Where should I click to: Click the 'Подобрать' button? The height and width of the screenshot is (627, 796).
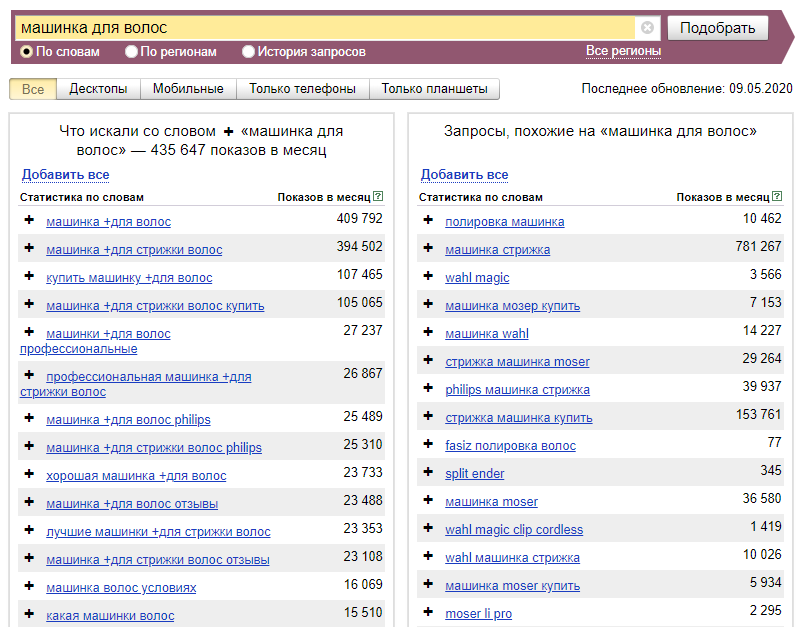(717, 28)
